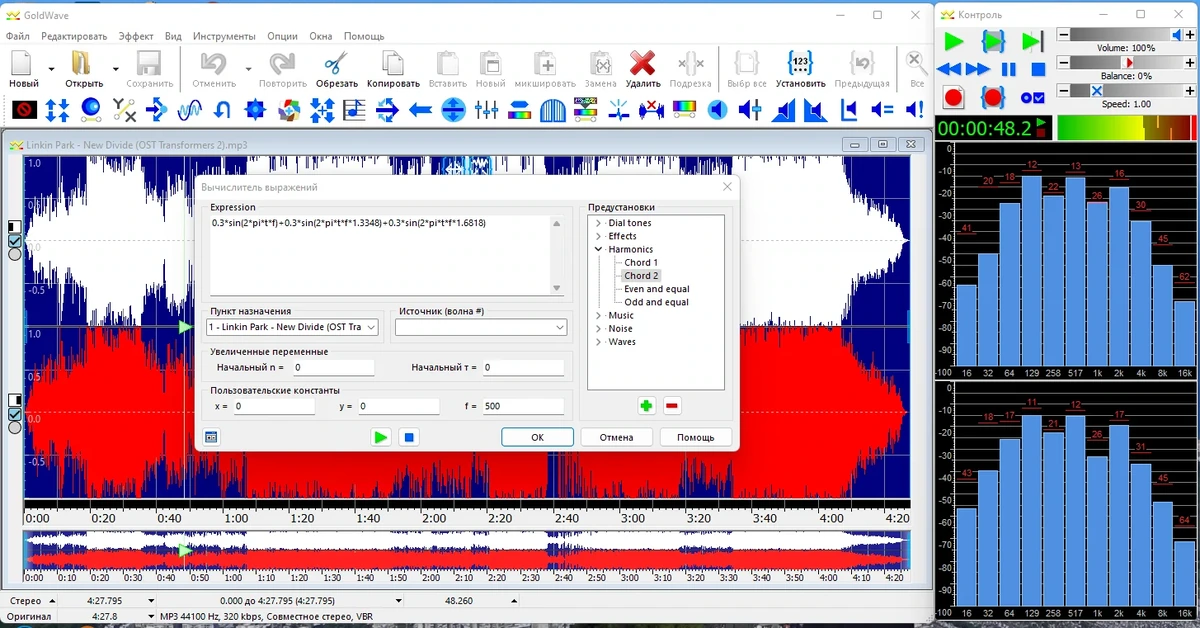Image resolution: width=1200 pixels, height=628 pixels.
Task: Select the upper channel radio button
Action: [15, 254]
